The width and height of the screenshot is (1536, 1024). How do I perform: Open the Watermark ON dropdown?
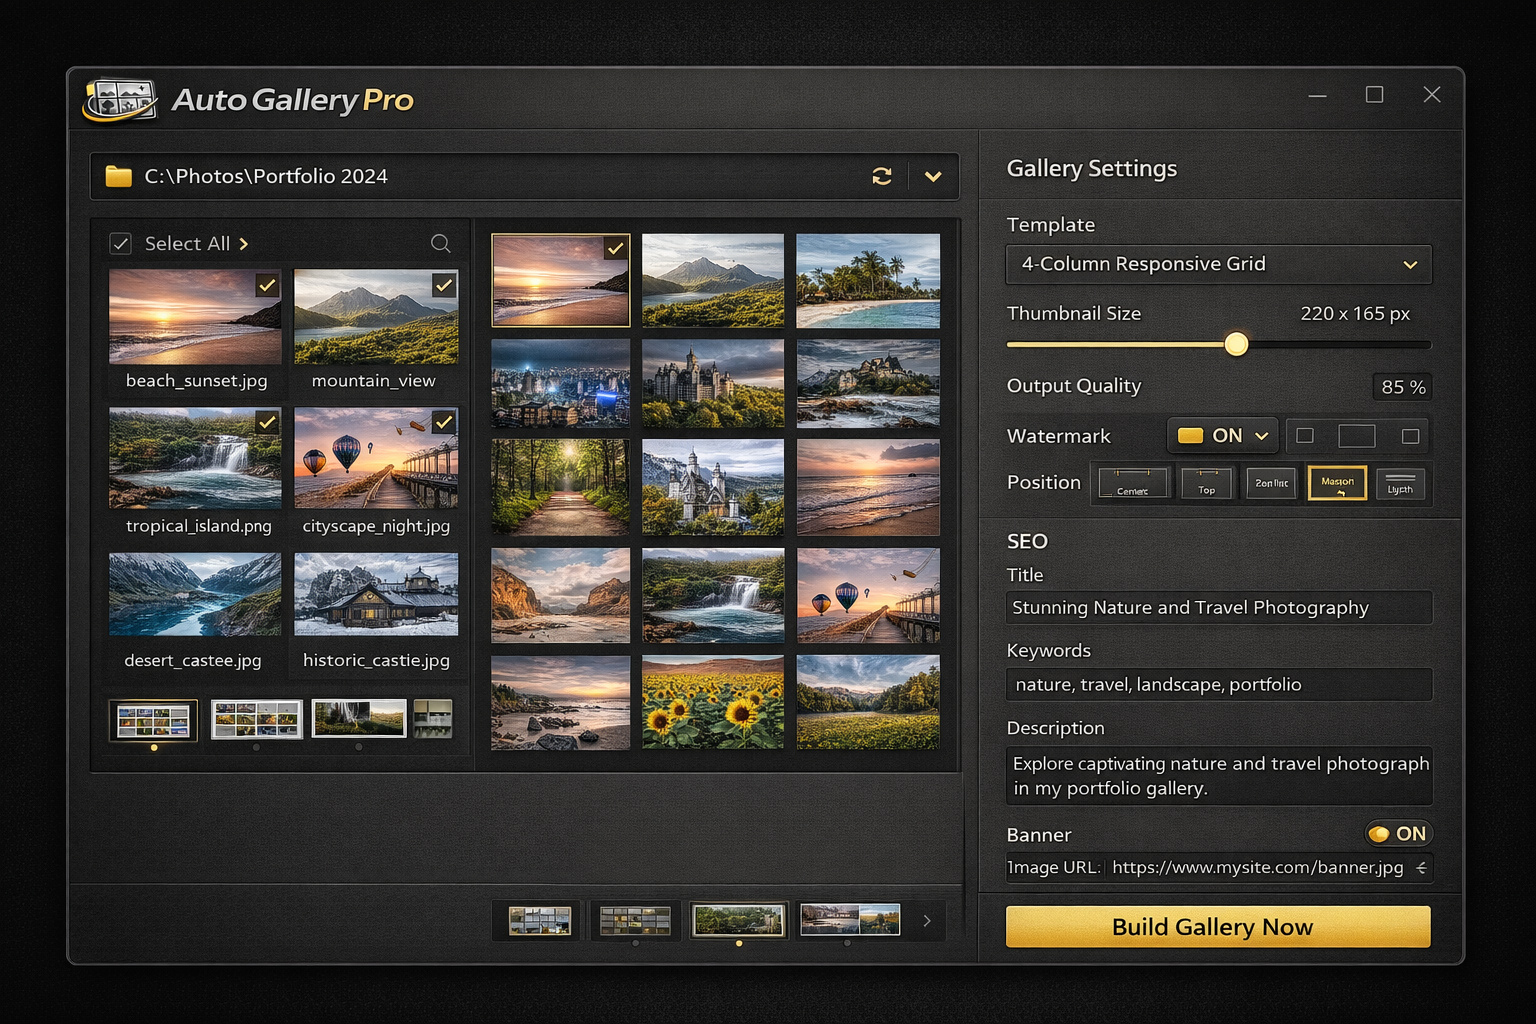point(1222,435)
